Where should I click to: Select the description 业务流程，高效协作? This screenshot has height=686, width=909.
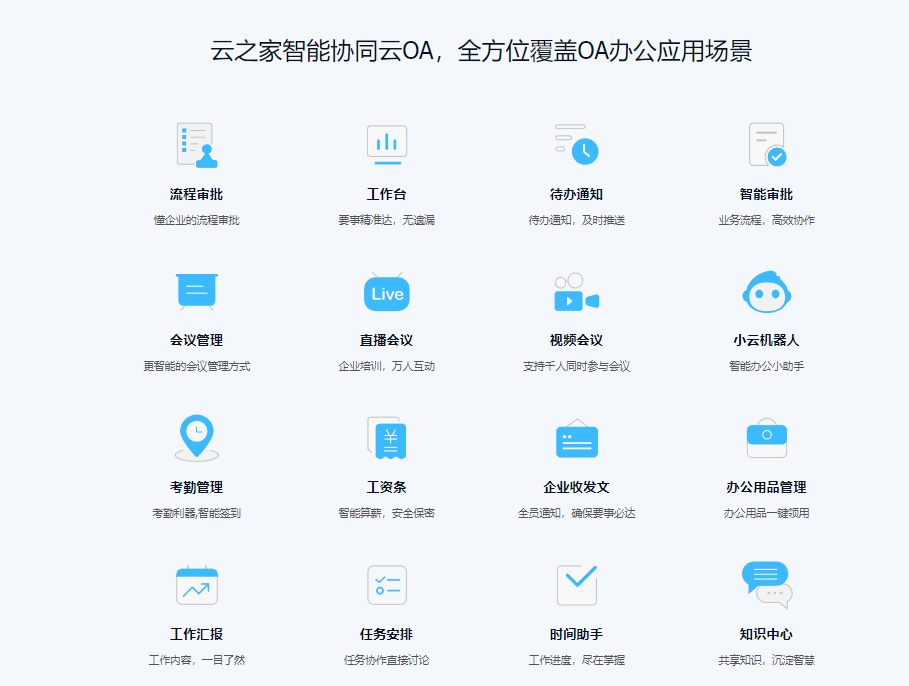pos(766,220)
